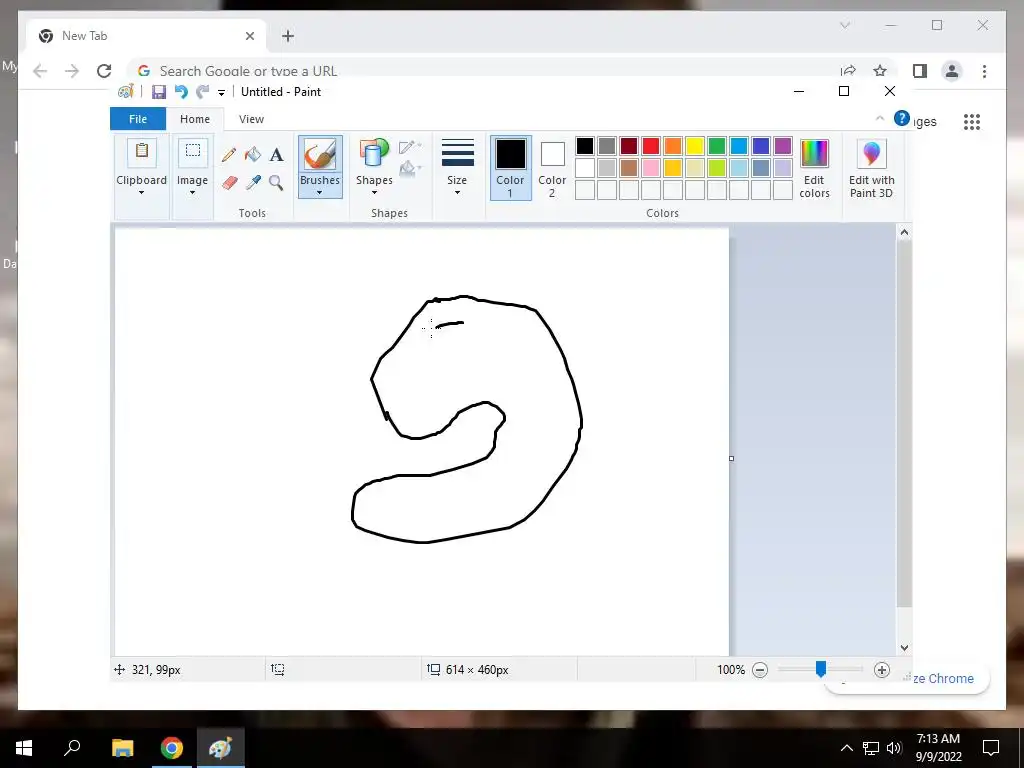Select the Pencil tool
Viewport: 1024px width, 768px height.
(x=229, y=155)
